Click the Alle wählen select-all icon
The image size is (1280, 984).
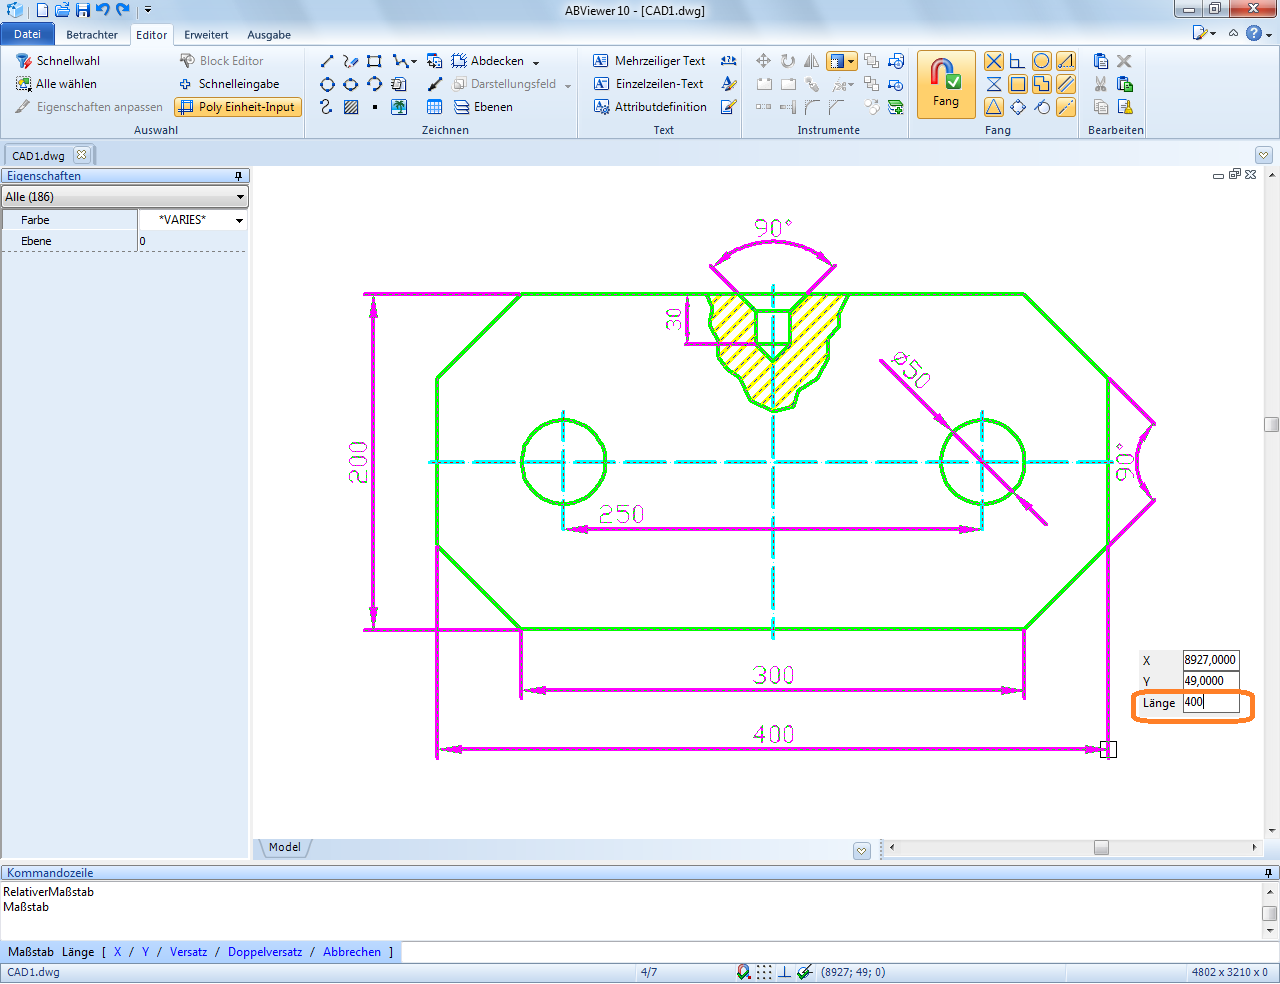(x=24, y=84)
